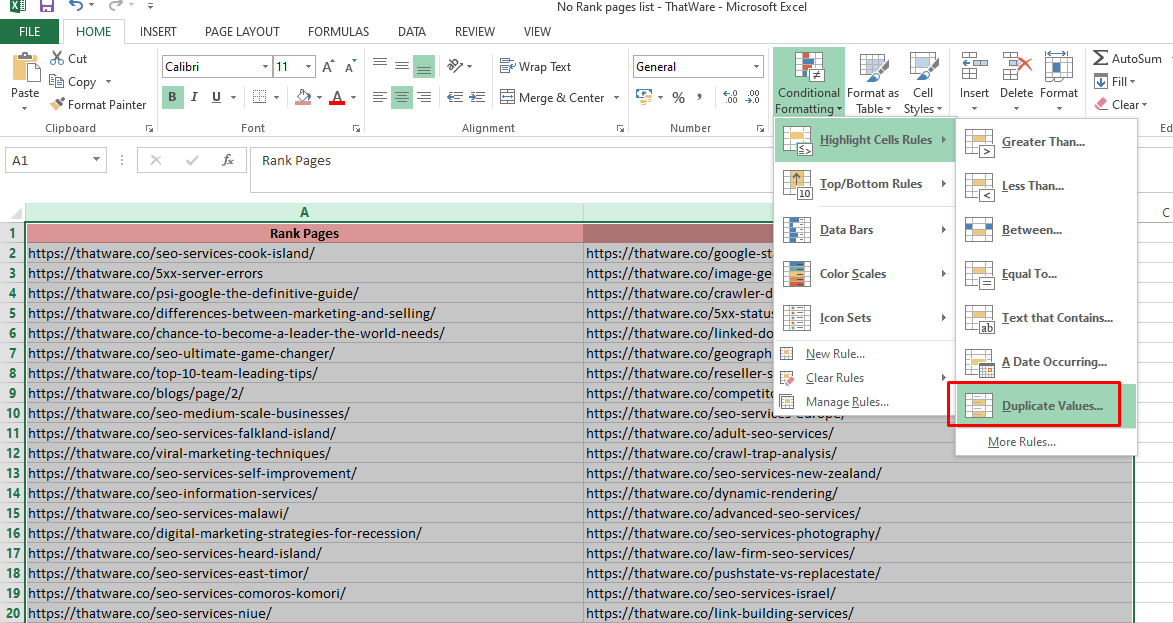
Task: Select Duplicate Values... rule
Action: pyautogui.click(x=1046, y=405)
